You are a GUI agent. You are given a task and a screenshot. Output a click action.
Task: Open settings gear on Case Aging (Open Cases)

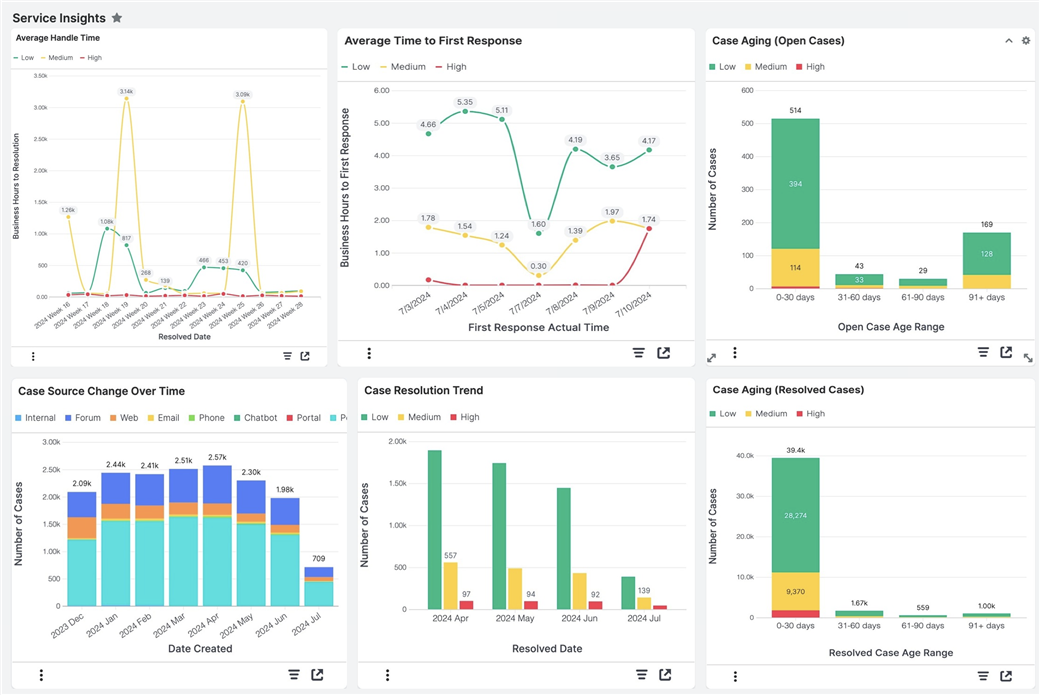tap(1025, 41)
